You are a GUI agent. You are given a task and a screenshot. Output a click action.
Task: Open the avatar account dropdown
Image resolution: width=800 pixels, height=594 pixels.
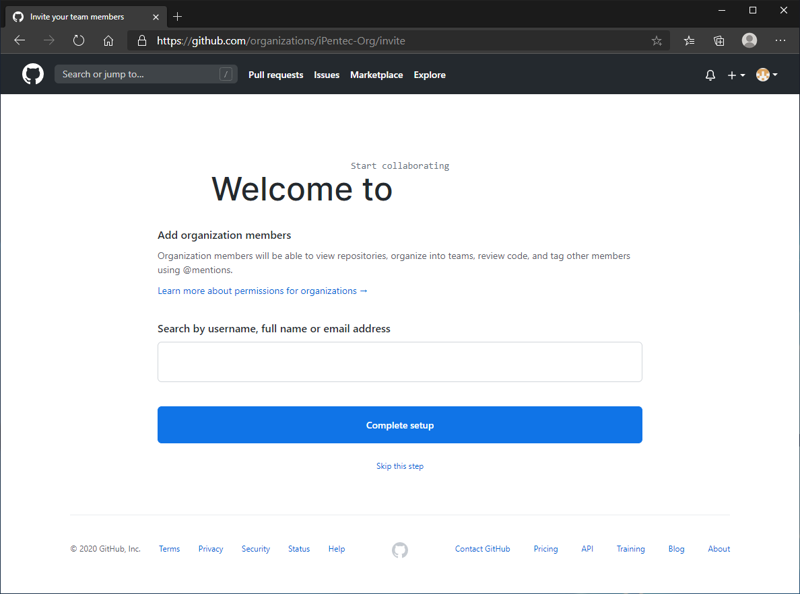coord(765,74)
